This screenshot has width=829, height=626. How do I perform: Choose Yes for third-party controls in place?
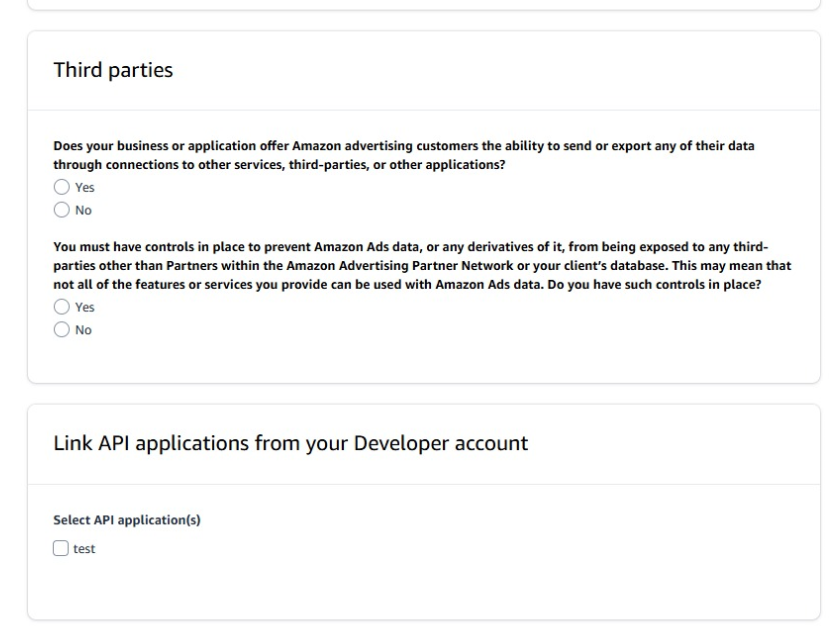click(62, 307)
